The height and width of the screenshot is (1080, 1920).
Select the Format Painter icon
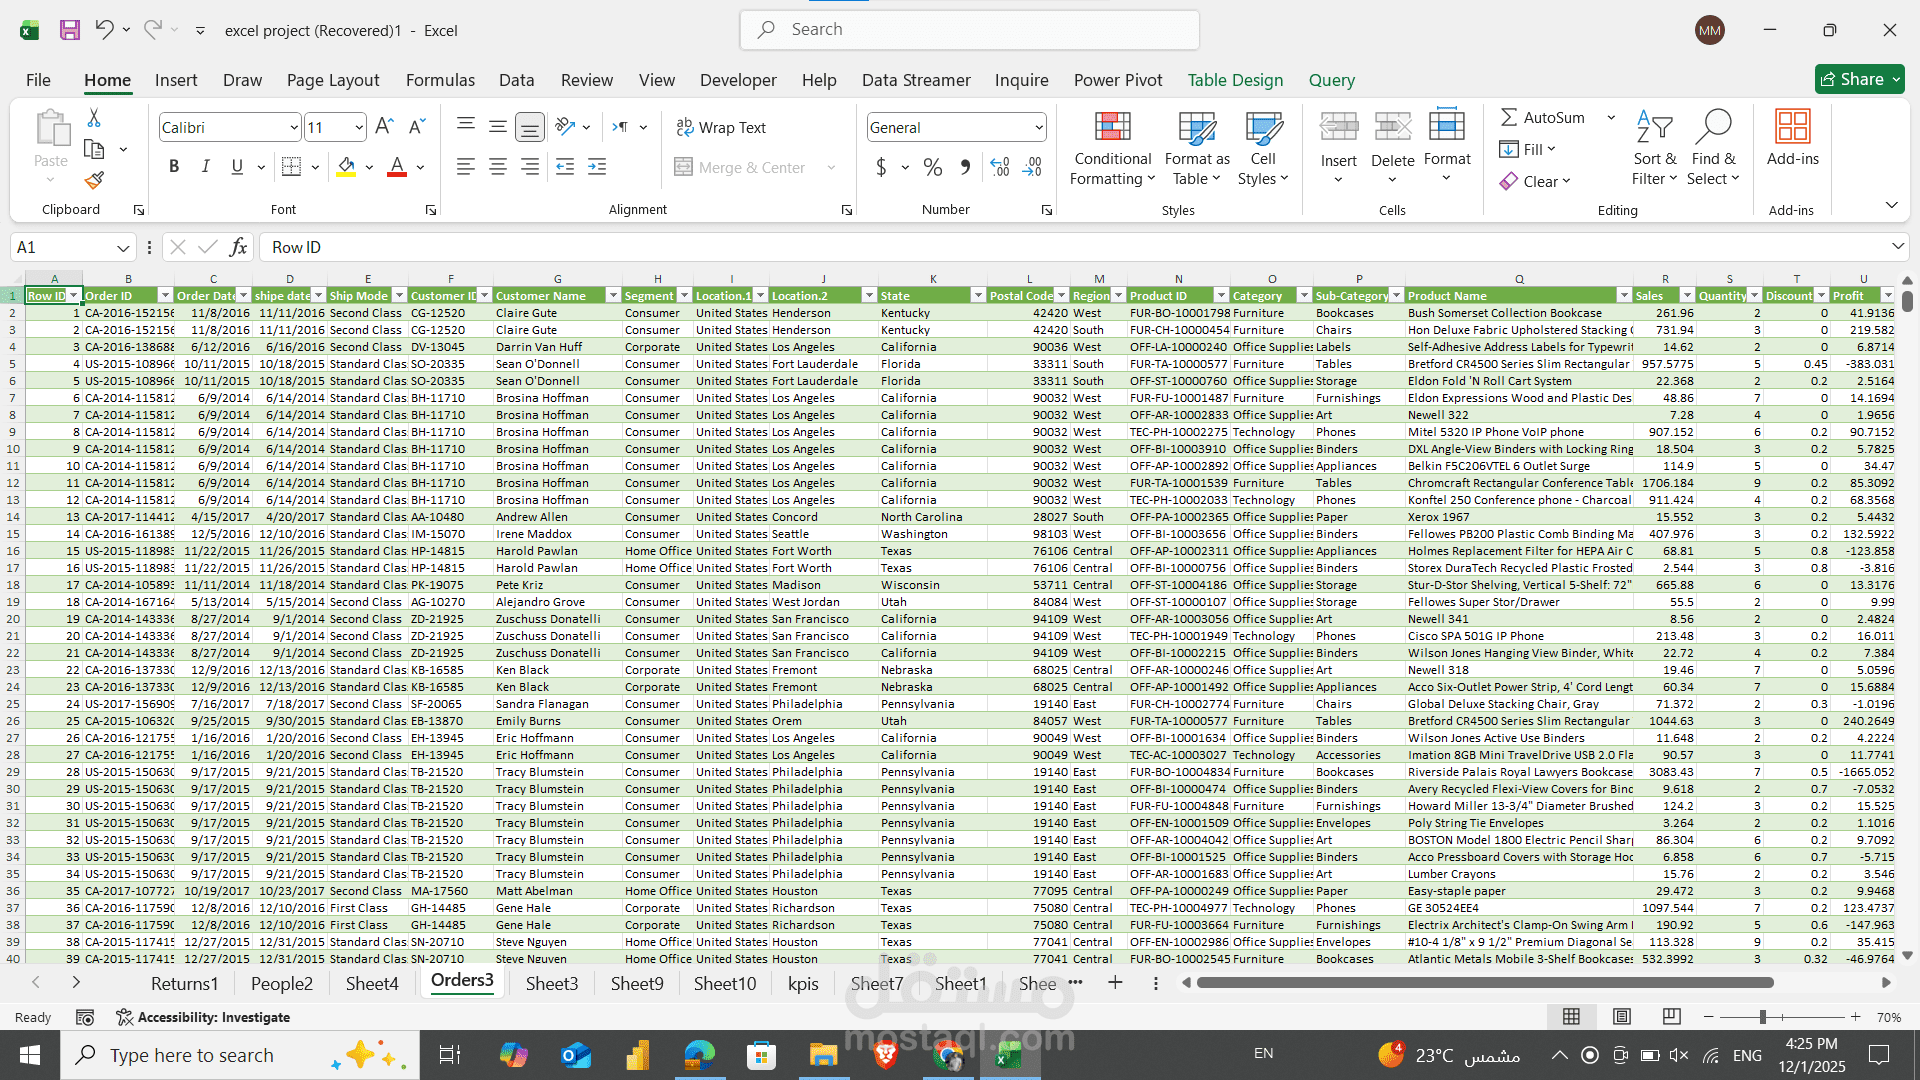[x=93, y=180]
